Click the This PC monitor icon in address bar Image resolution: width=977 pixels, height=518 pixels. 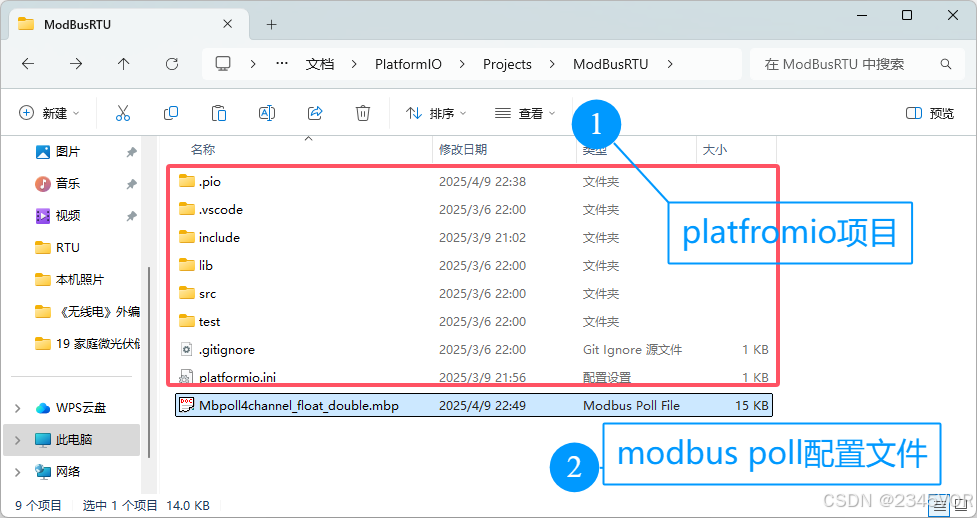click(x=223, y=64)
